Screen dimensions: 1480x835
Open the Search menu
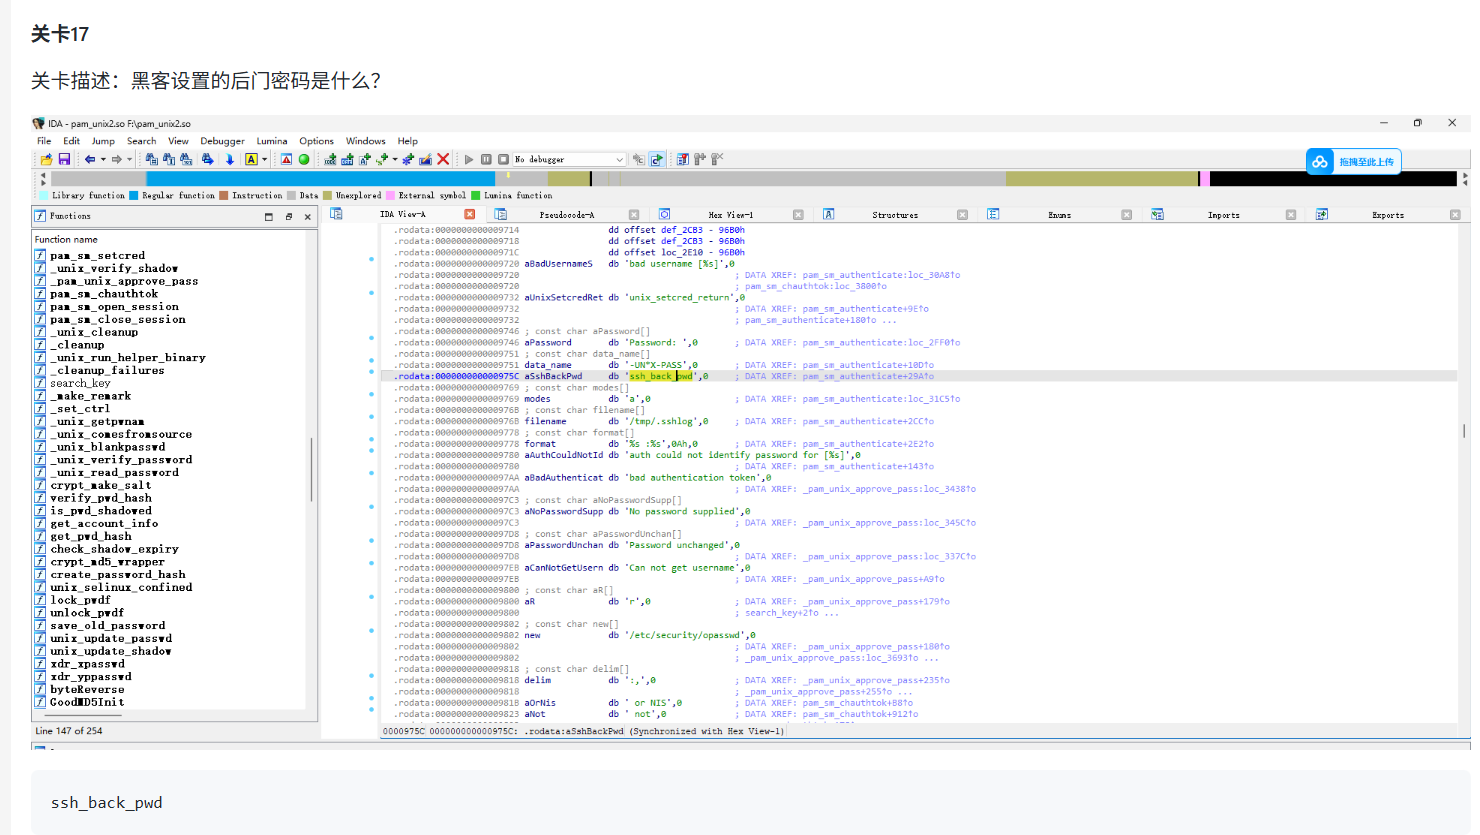[x=141, y=141]
